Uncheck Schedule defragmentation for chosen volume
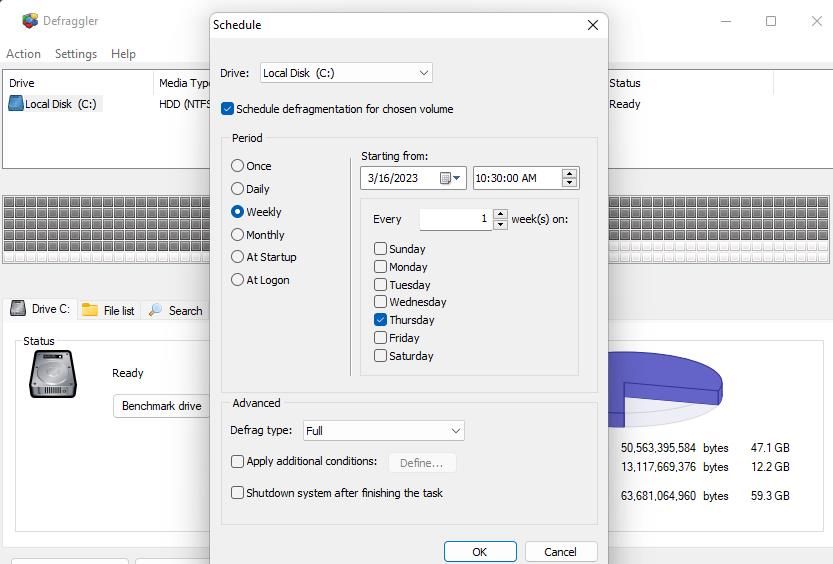Screen dimensions: 833x564 coord(227,109)
